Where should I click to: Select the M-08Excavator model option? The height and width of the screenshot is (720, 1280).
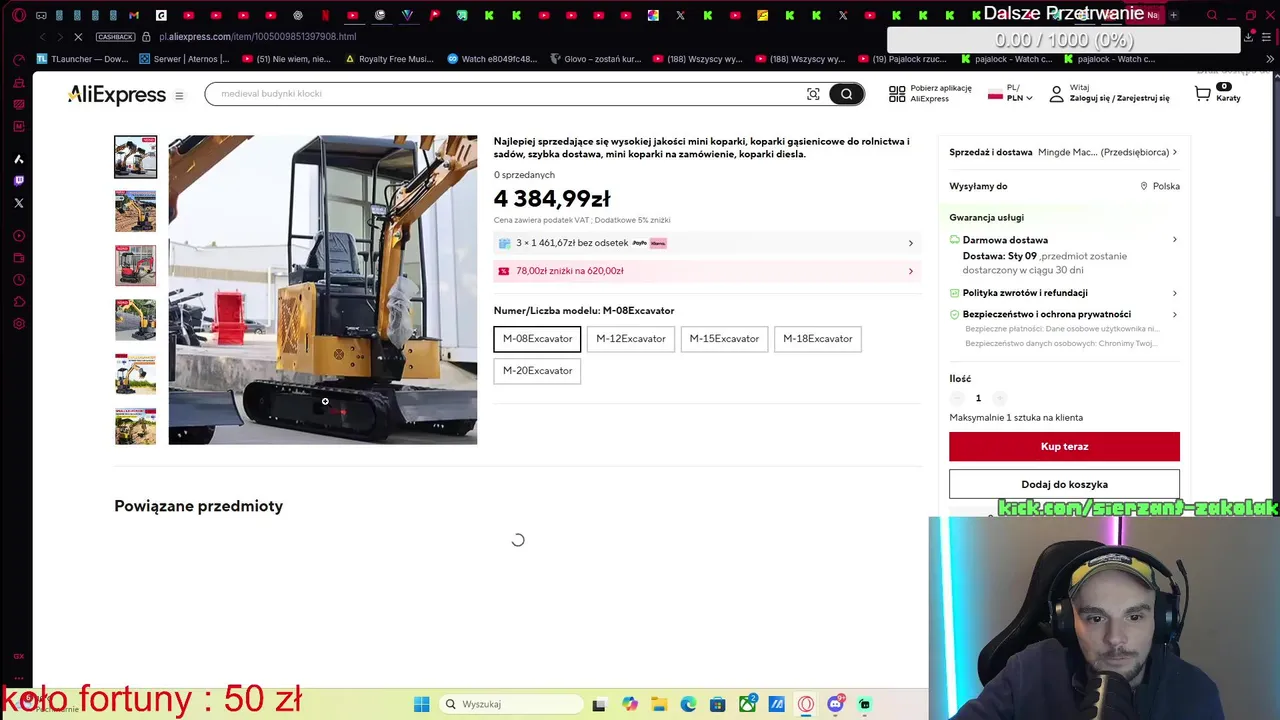pyautogui.click(x=537, y=339)
